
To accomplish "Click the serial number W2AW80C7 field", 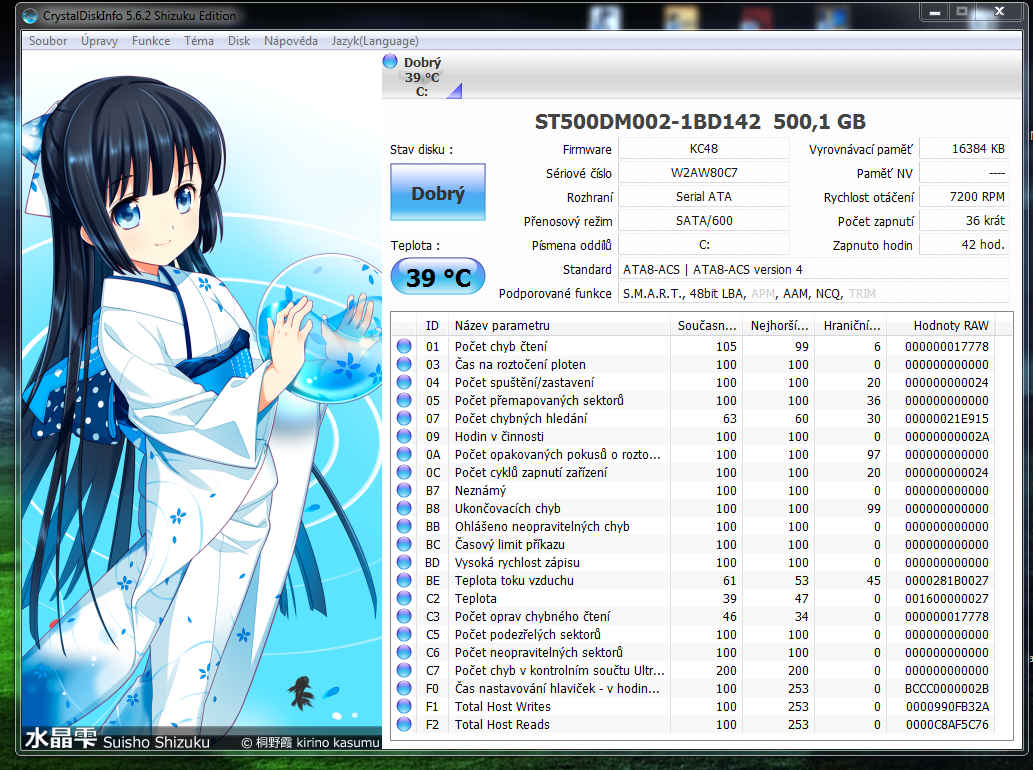I will coord(704,173).
